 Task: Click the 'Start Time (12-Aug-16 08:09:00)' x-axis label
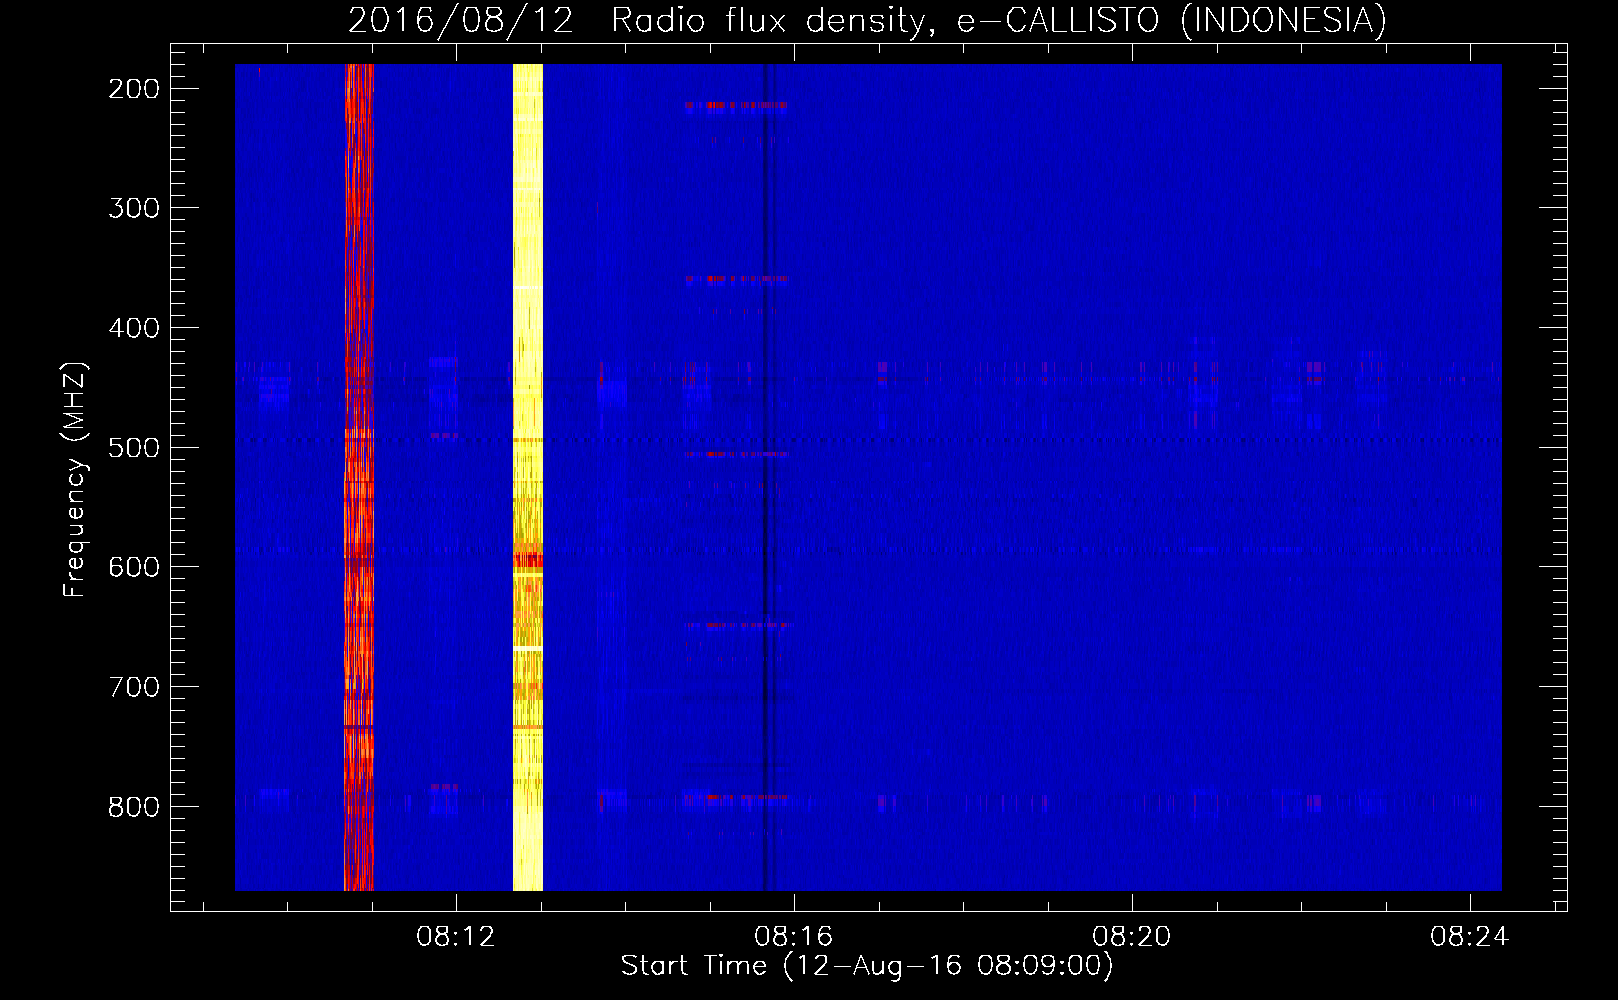coord(867,966)
